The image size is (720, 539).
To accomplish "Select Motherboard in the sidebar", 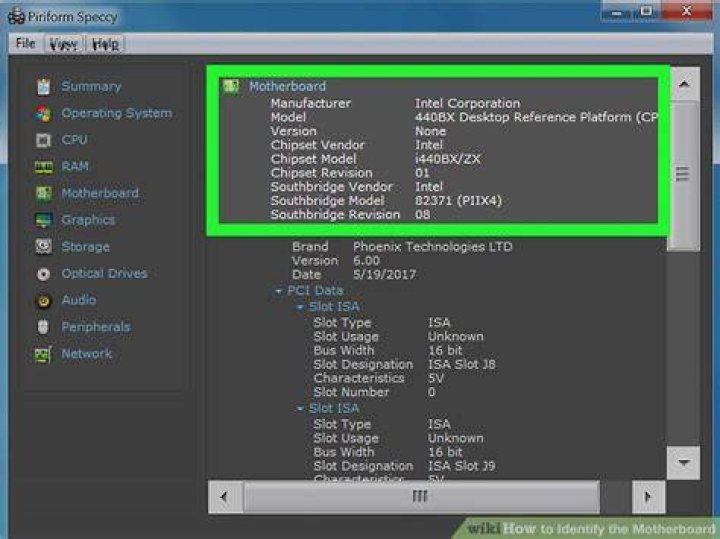I will pyautogui.click(x=100, y=193).
